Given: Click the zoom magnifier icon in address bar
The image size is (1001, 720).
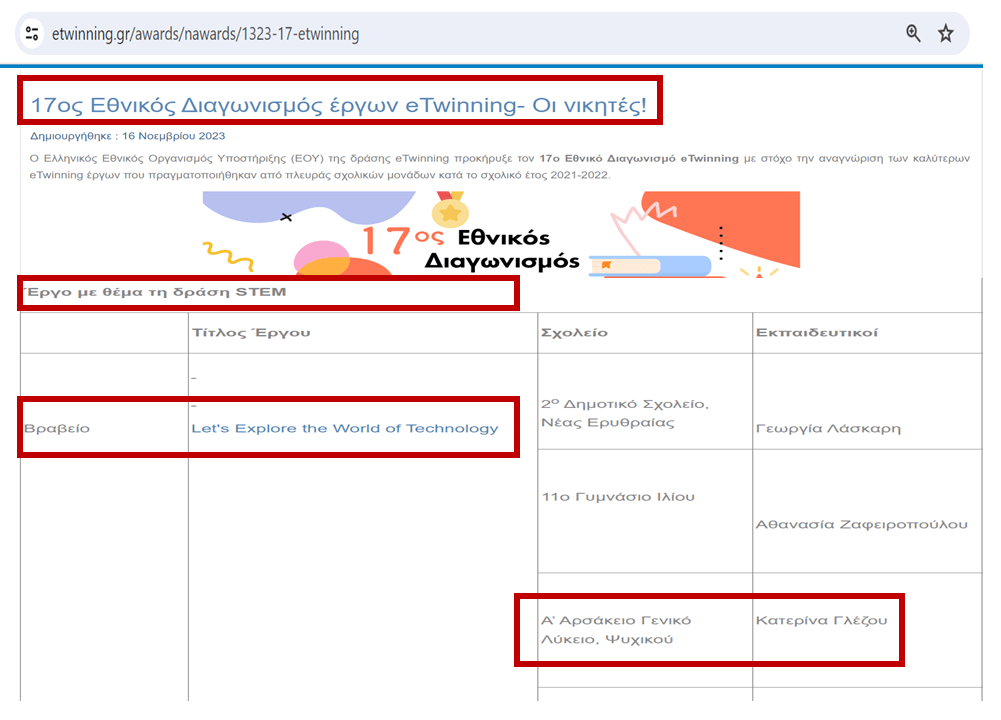Looking at the screenshot, I should 913,34.
